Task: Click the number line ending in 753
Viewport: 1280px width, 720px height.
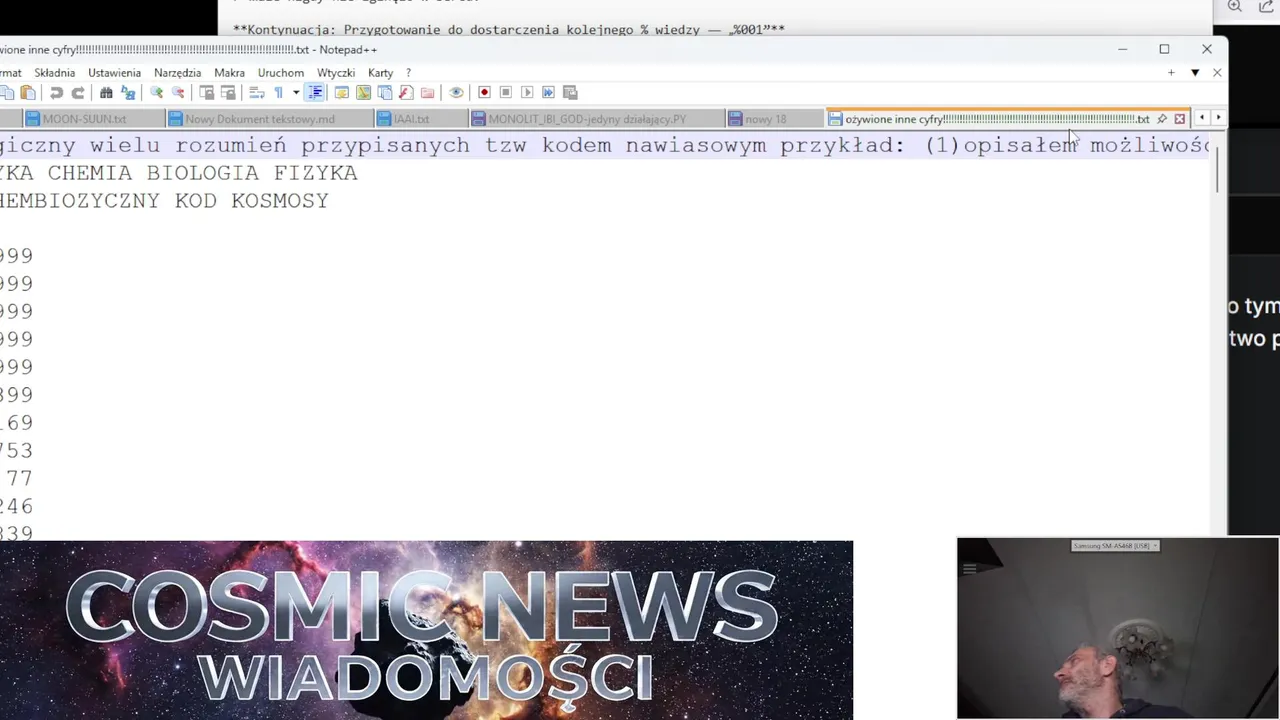Action: (17, 451)
